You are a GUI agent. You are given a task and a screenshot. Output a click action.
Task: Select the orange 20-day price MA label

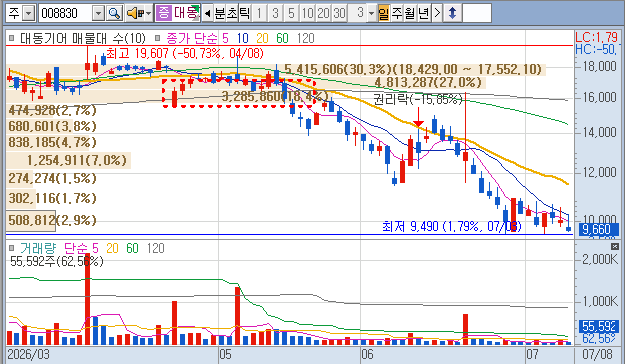pos(262,38)
